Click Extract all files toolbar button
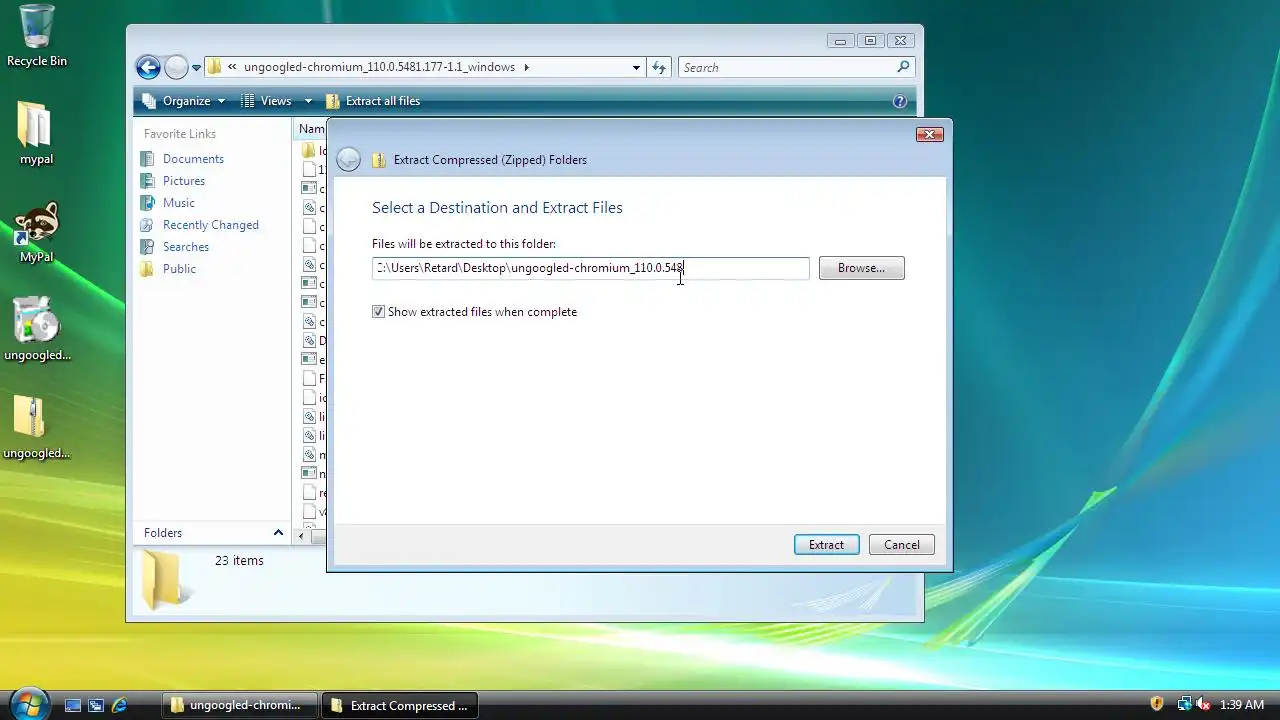Screen dimensions: 1280x720 tap(372, 101)
